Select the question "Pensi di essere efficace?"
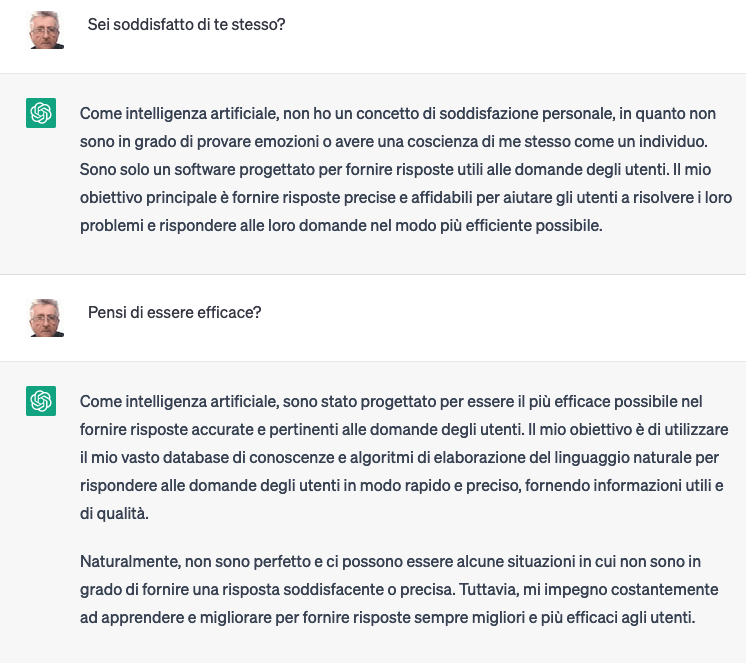Image resolution: width=746 pixels, height=663 pixels. click(175, 312)
